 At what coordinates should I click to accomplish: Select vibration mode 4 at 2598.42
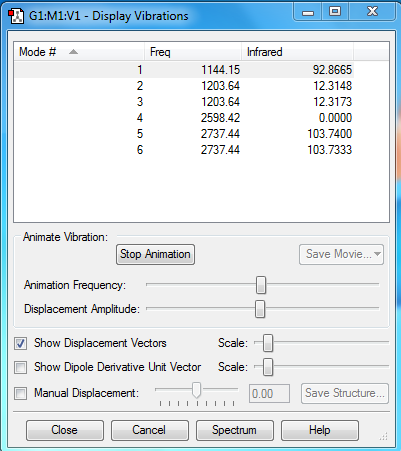(x=184, y=118)
